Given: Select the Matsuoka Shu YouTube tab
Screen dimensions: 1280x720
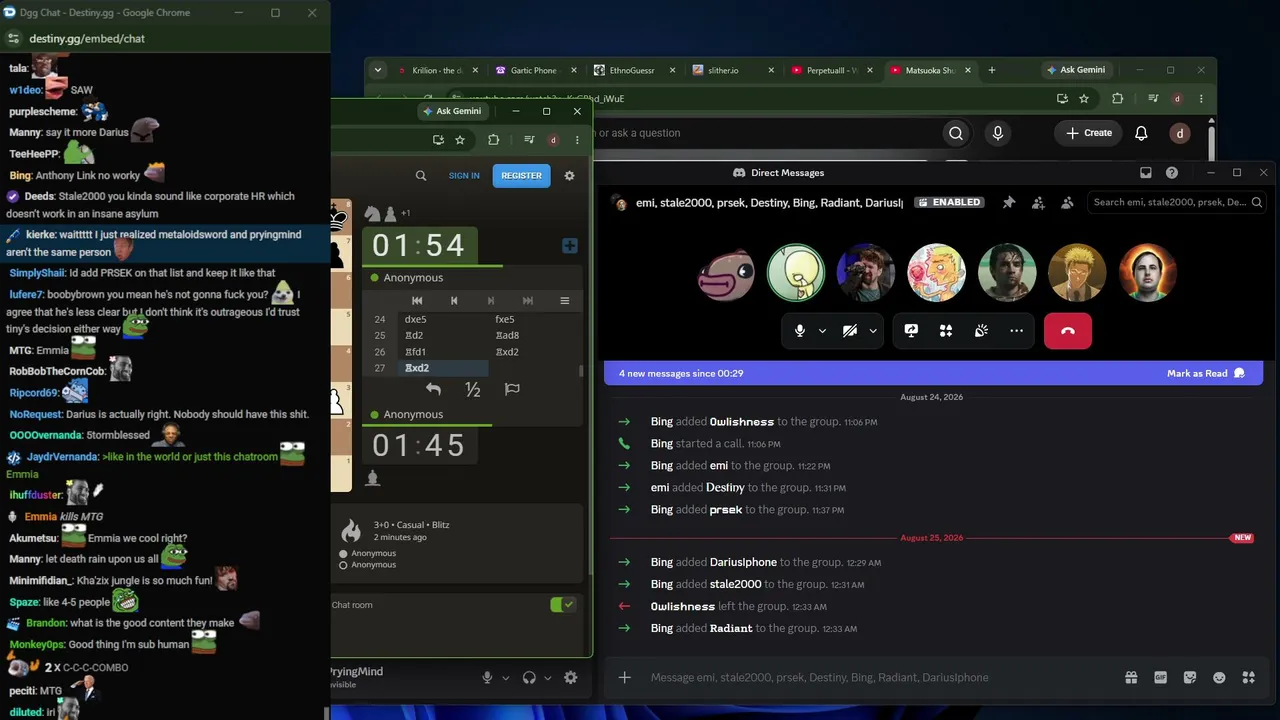Looking at the screenshot, I should click(x=929, y=70).
